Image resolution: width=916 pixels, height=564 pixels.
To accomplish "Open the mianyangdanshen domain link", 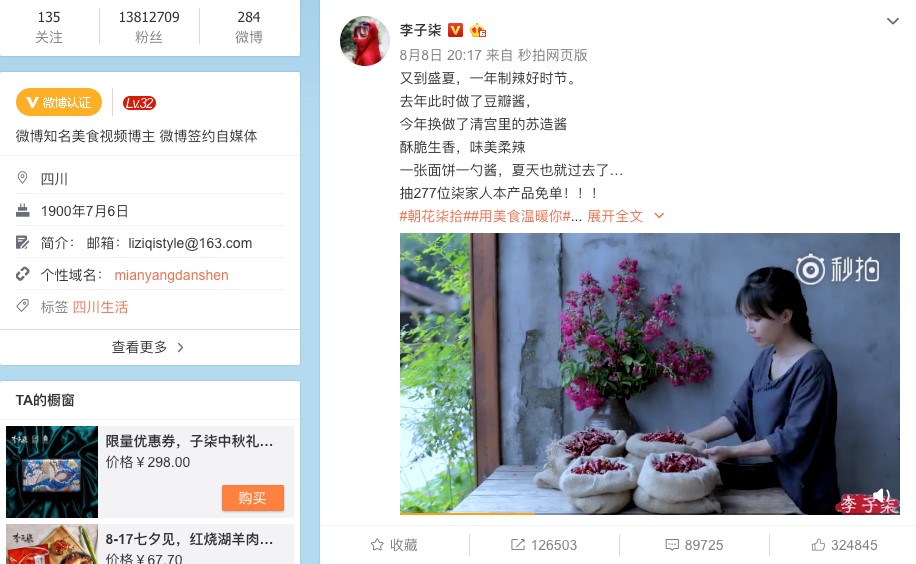I will tap(171, 275).
